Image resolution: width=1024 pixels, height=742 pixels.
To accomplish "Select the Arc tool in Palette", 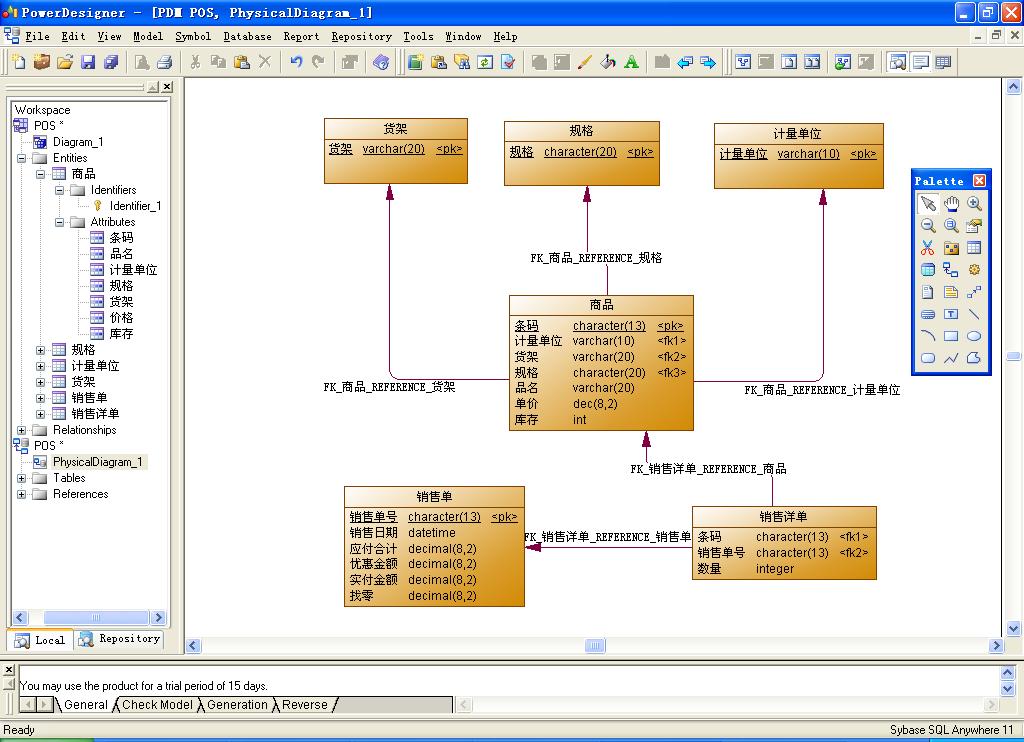I will 927,336.
